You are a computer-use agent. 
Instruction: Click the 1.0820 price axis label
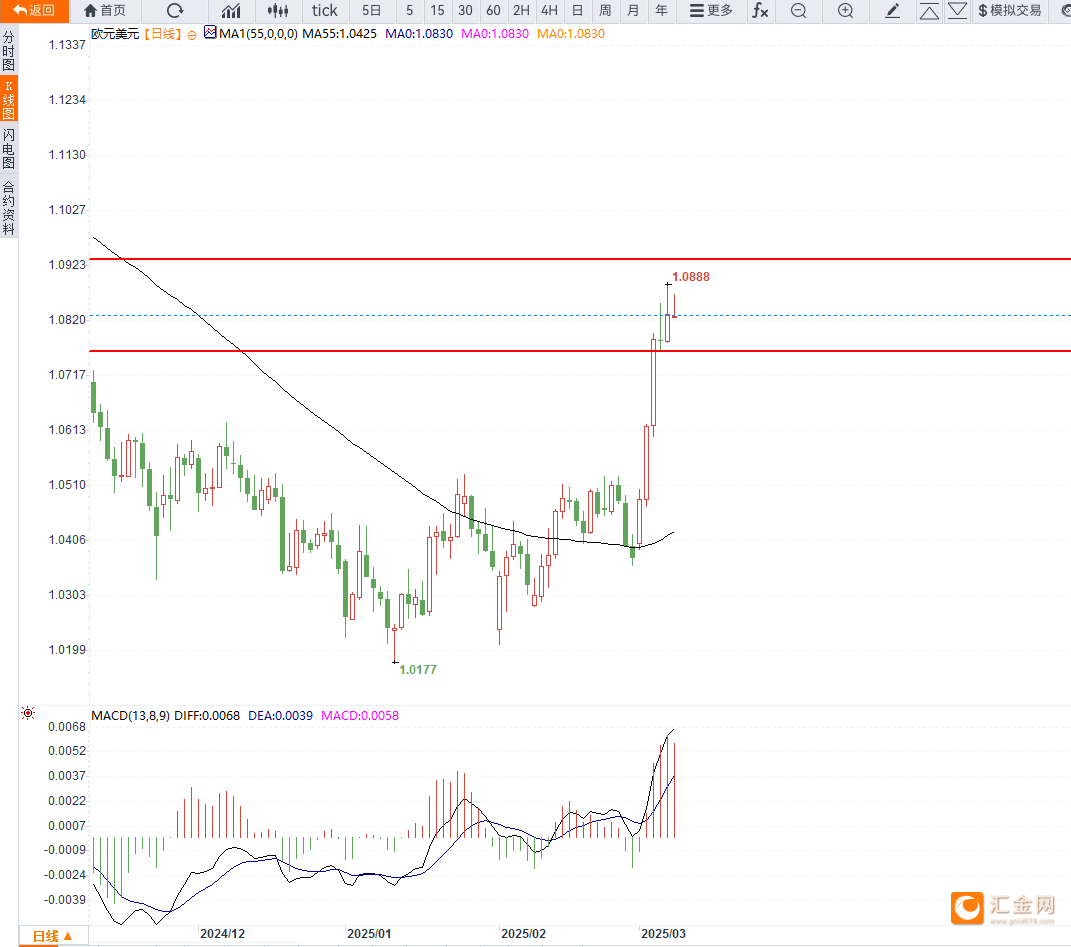67,320
